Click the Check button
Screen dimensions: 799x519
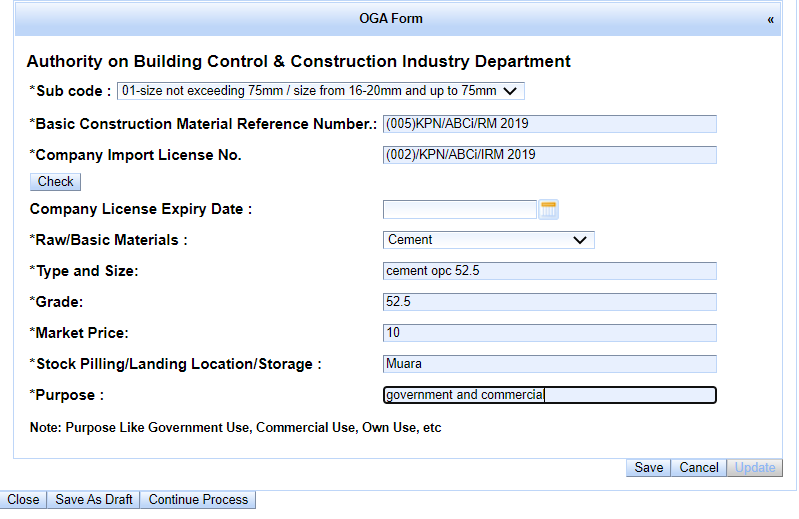coord(56,182)
